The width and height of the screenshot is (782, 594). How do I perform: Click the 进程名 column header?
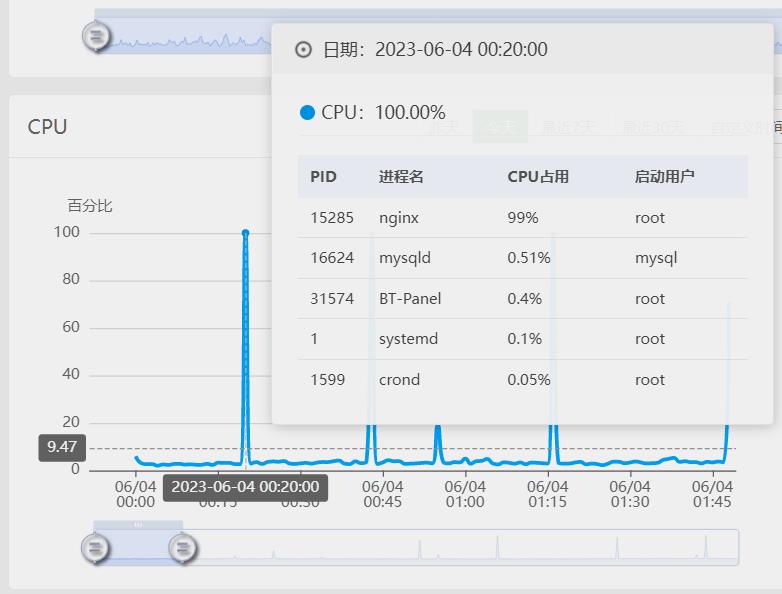[401, 177]
